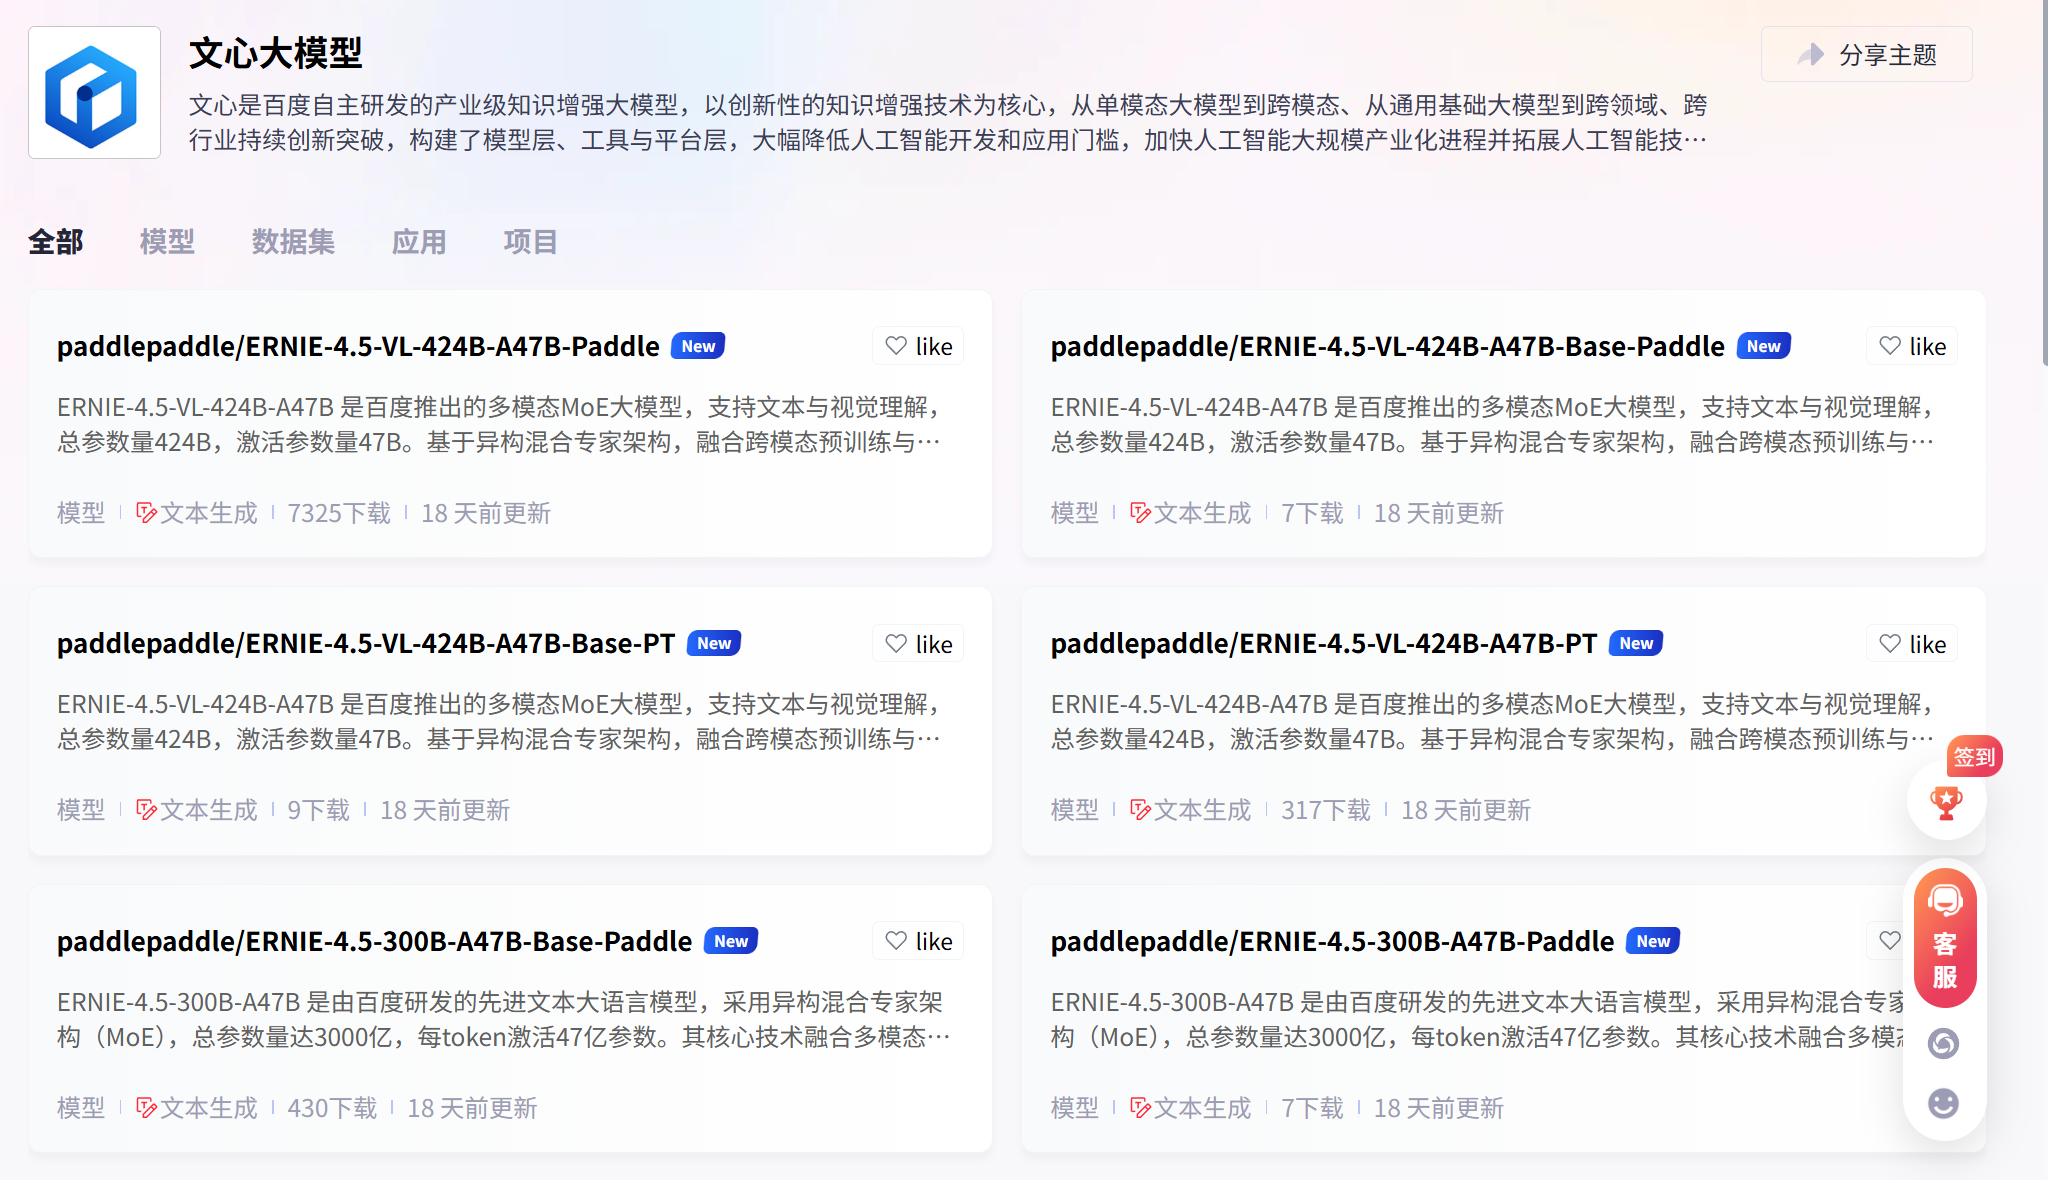Open the 数据集 tab
The image size is (2048, 1180).
[293, 242]
